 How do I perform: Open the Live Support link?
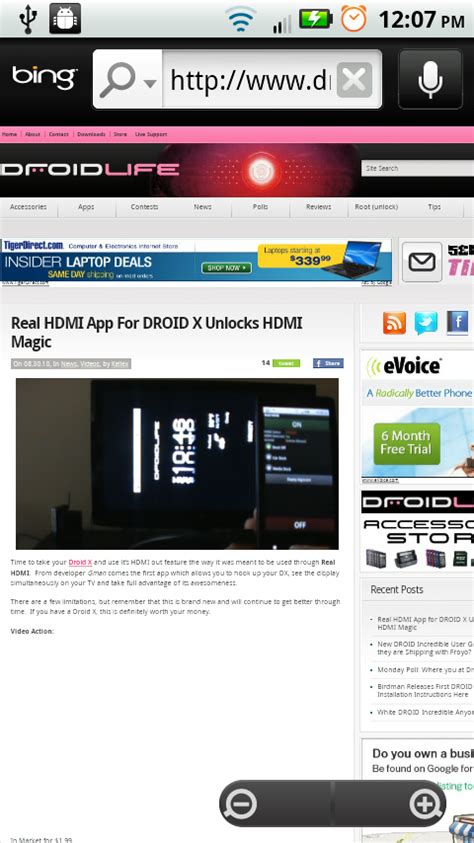tap(150, 134)
